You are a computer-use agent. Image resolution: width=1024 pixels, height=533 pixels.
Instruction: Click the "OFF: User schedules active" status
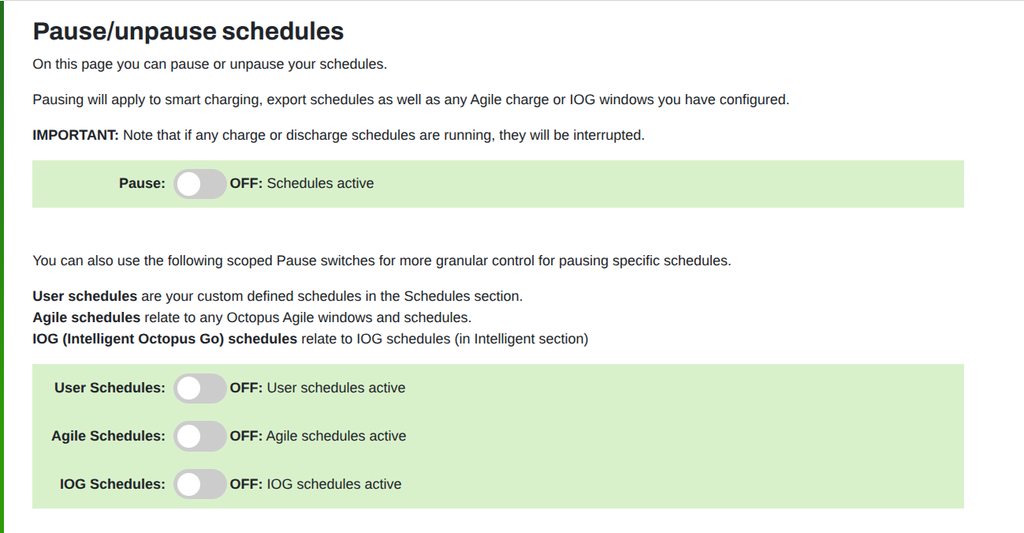coord(318,388)
